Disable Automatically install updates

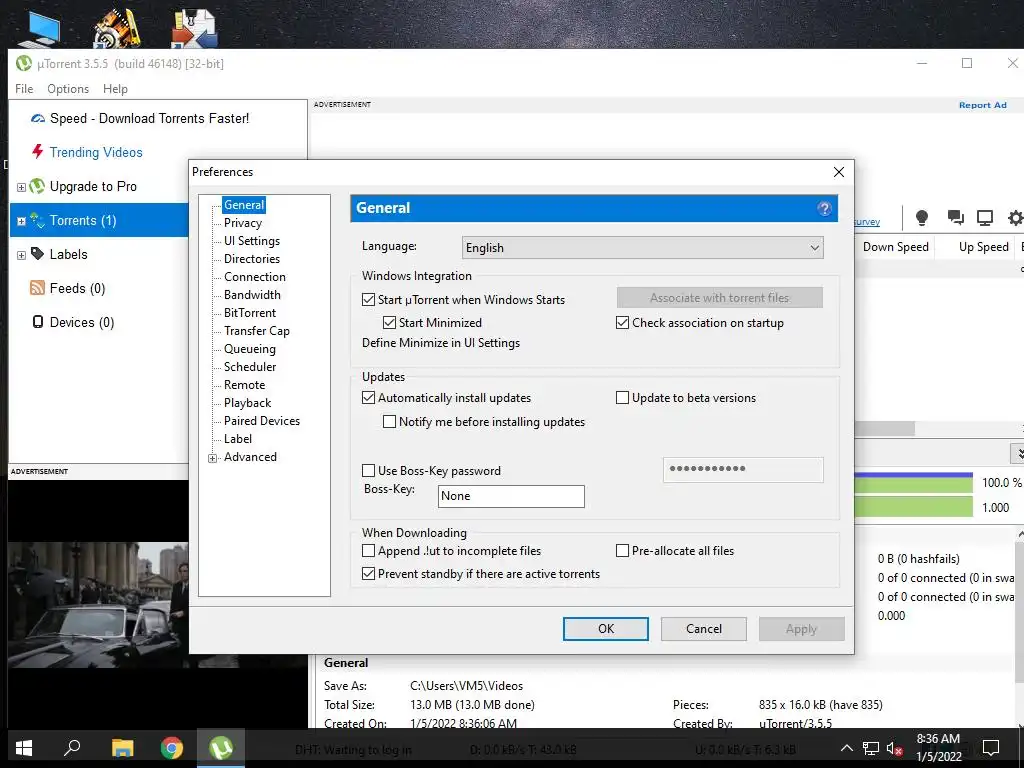[x=368, y=398]
